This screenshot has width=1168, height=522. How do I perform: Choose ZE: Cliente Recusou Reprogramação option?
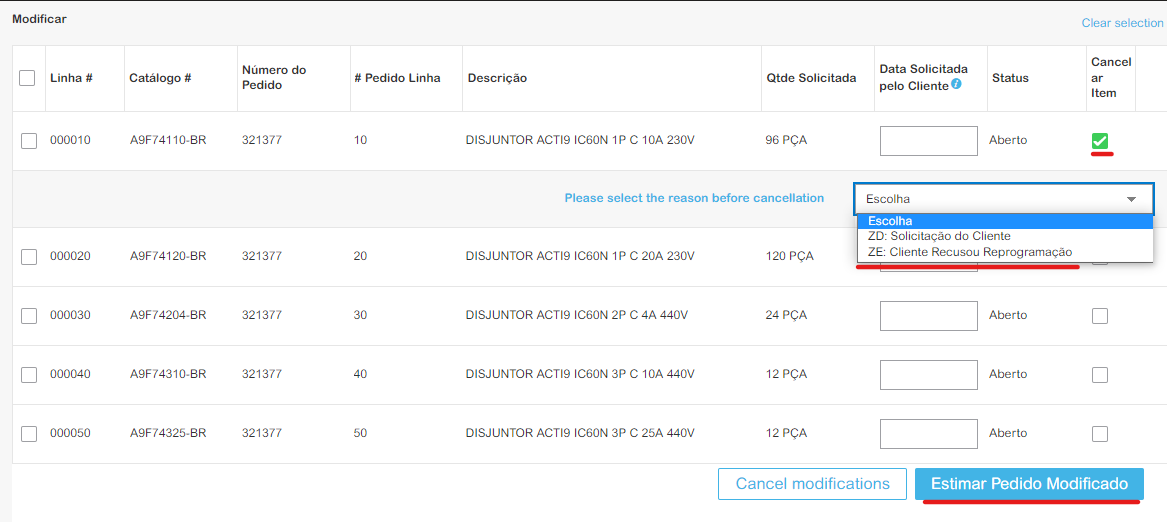pyautogui.click(x=1005, y=252)
